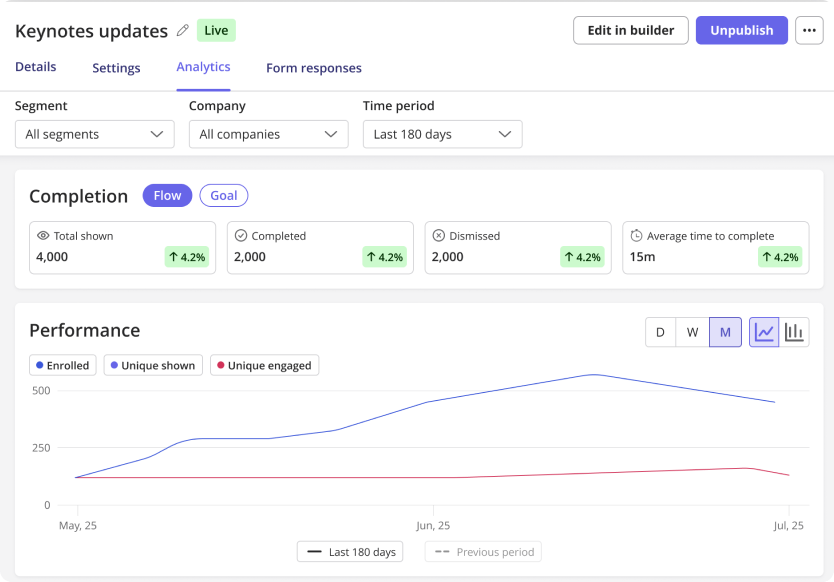
Task: Select the Flow completion pill
Action: pos(167,196)
